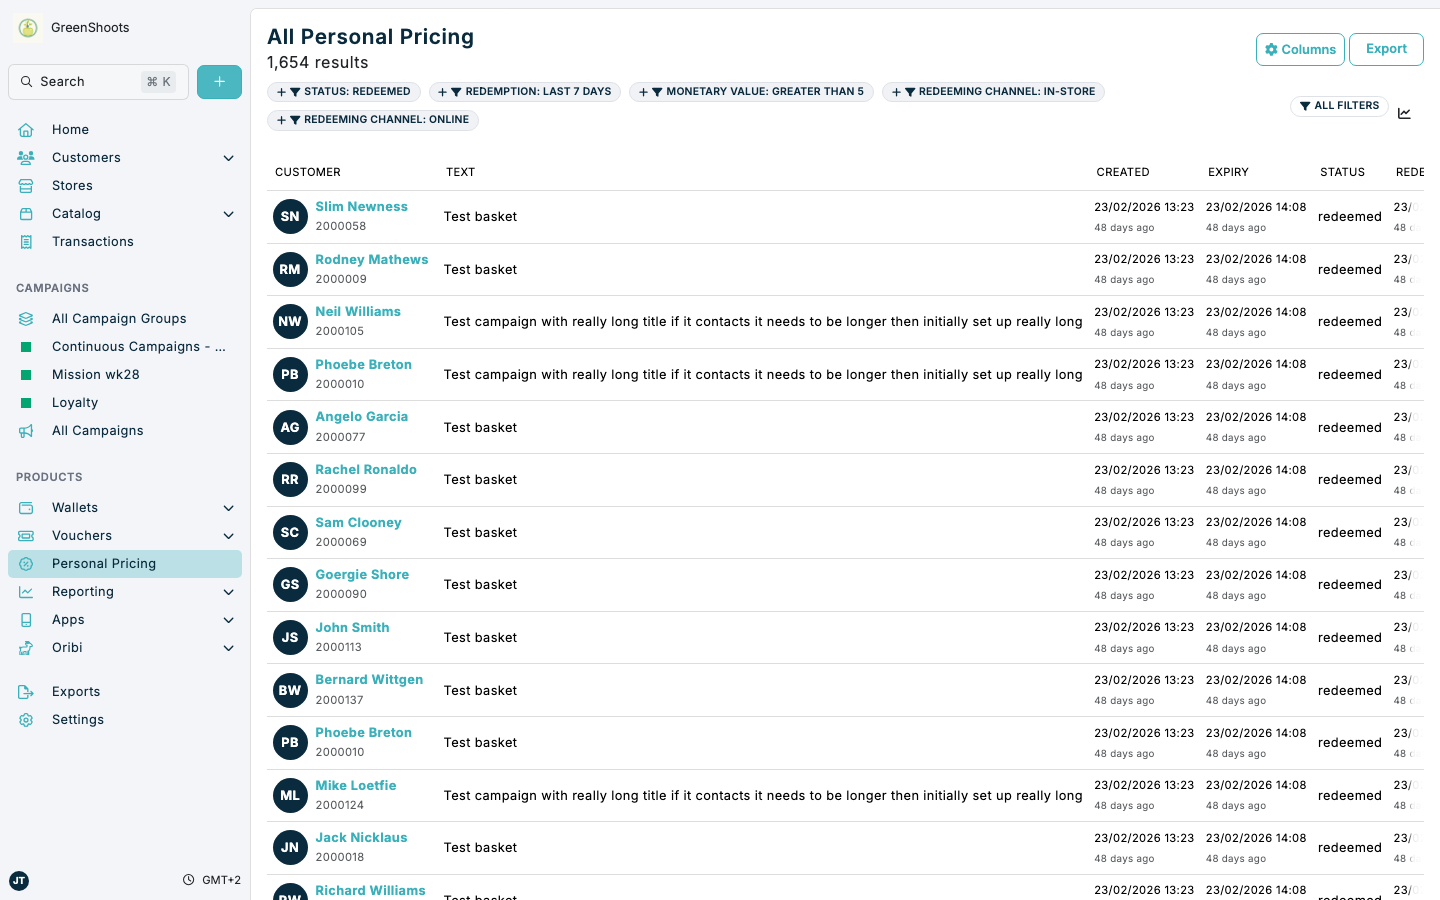Image resolution: width=1440 pixels, height=900 pixels.
Task: Expand the Vouchers menu
Action: pyautogui.click(x=228, y=535)
